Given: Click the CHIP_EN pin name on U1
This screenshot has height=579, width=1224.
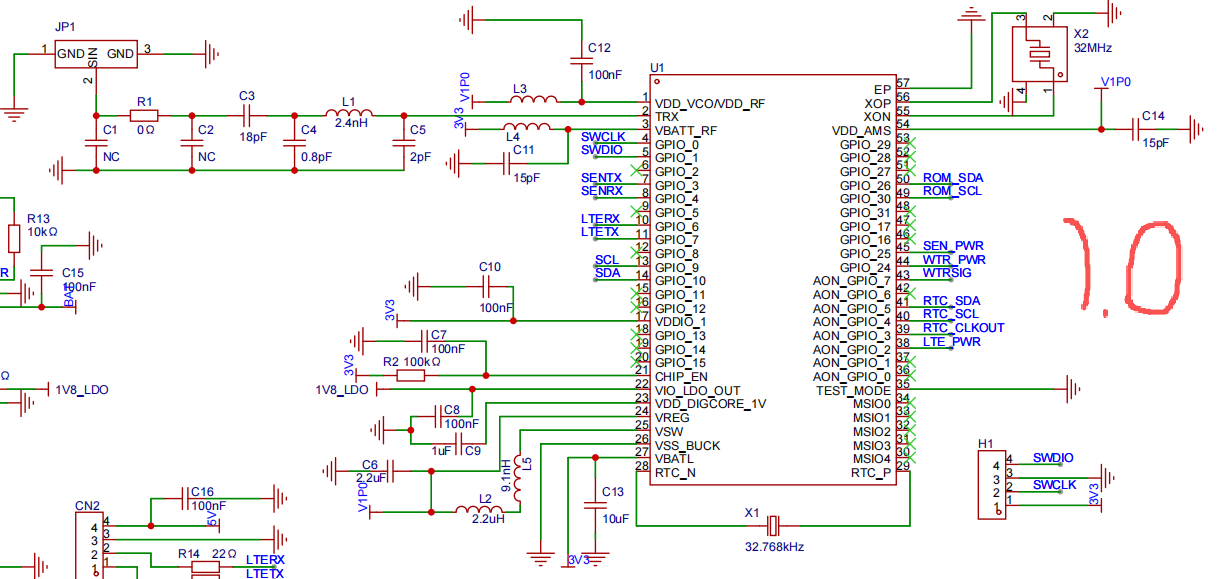Looking at the screenshot, I should tap(681, 376).
